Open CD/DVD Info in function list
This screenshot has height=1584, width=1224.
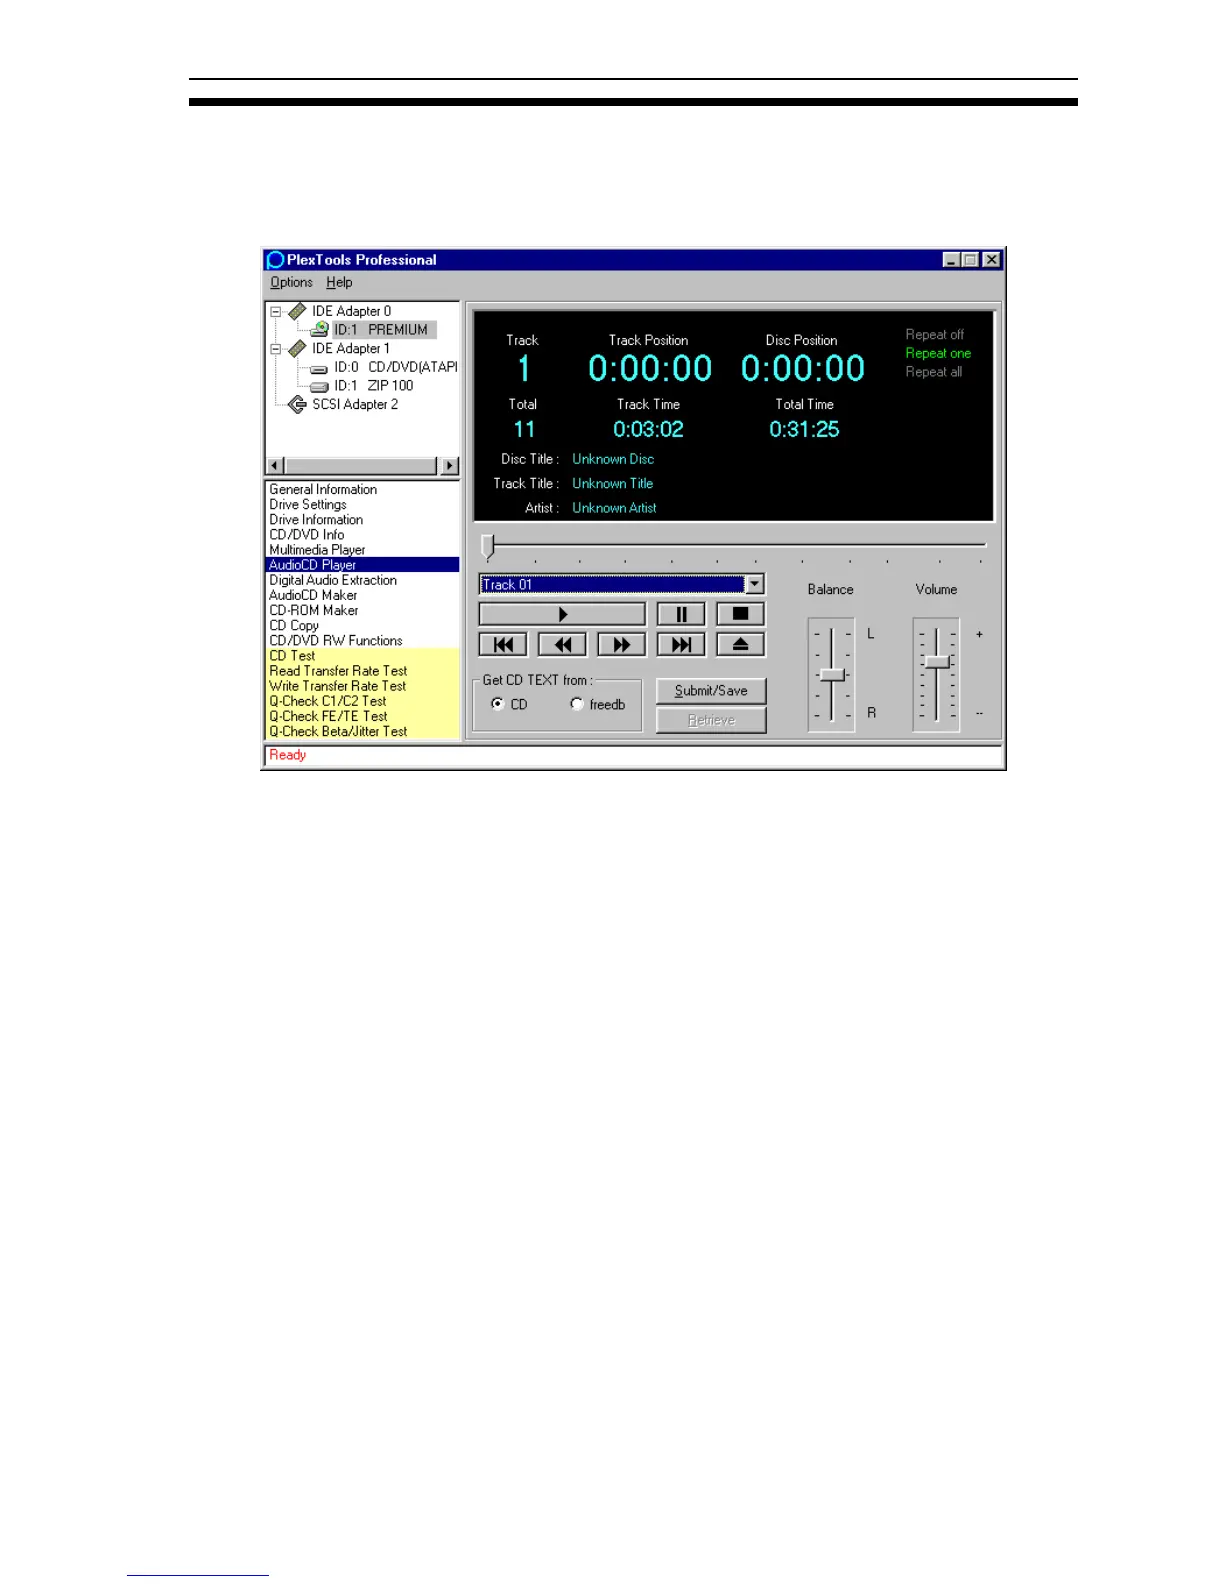[x=307, y=535]
